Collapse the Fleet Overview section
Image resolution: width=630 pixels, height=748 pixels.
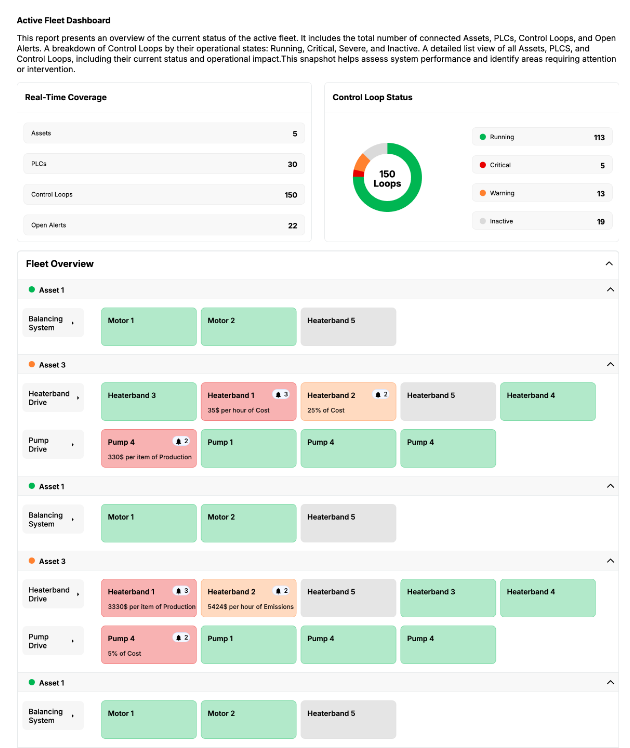[609, 264]
